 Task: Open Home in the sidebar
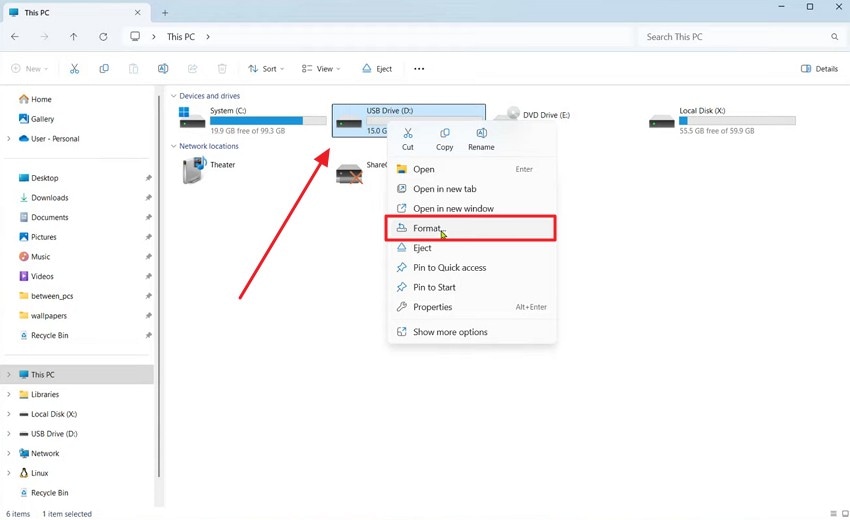click(41, 99)
